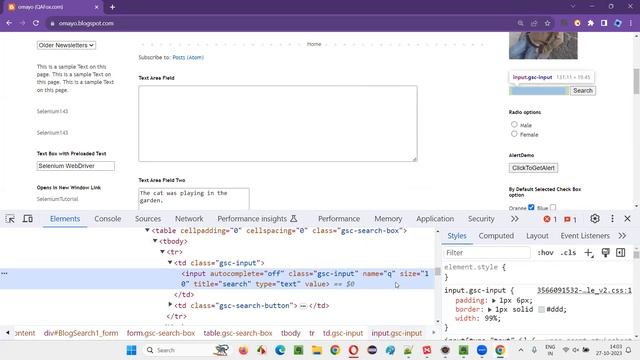Toggle the :hov element state button
Image resolution: width=640 pixels, height=360 pixels.
click(545, 253)
